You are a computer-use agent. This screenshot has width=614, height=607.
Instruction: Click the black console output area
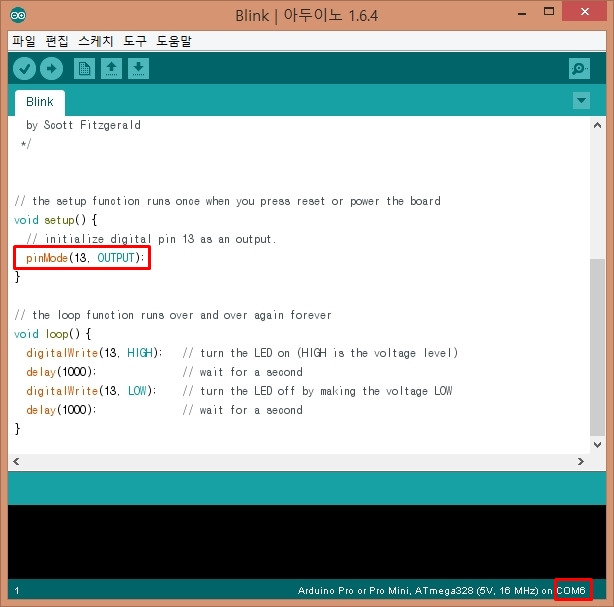pos(307,542)
